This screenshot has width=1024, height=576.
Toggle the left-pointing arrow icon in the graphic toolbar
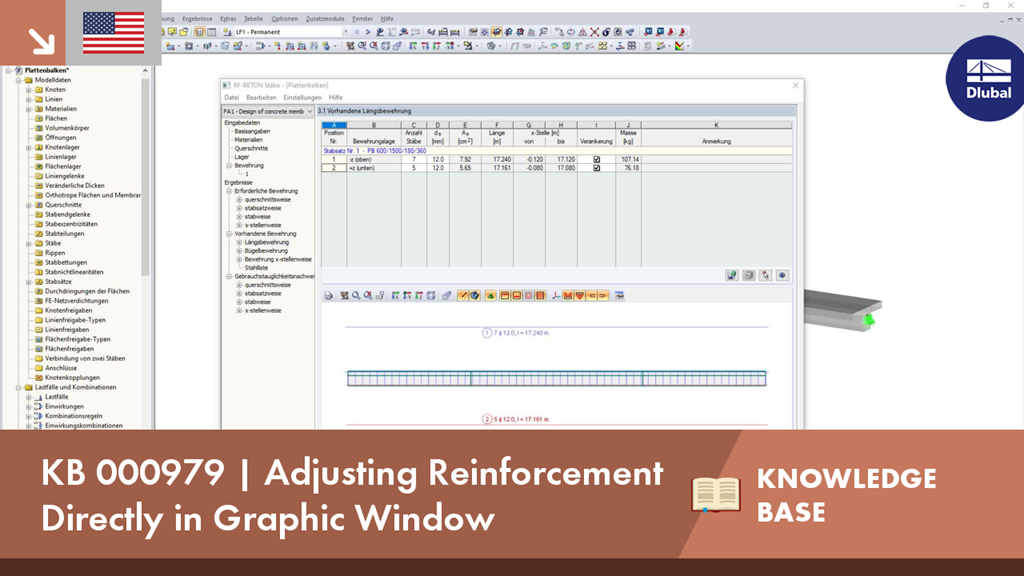pyautogui.click(x=592, y=296)
